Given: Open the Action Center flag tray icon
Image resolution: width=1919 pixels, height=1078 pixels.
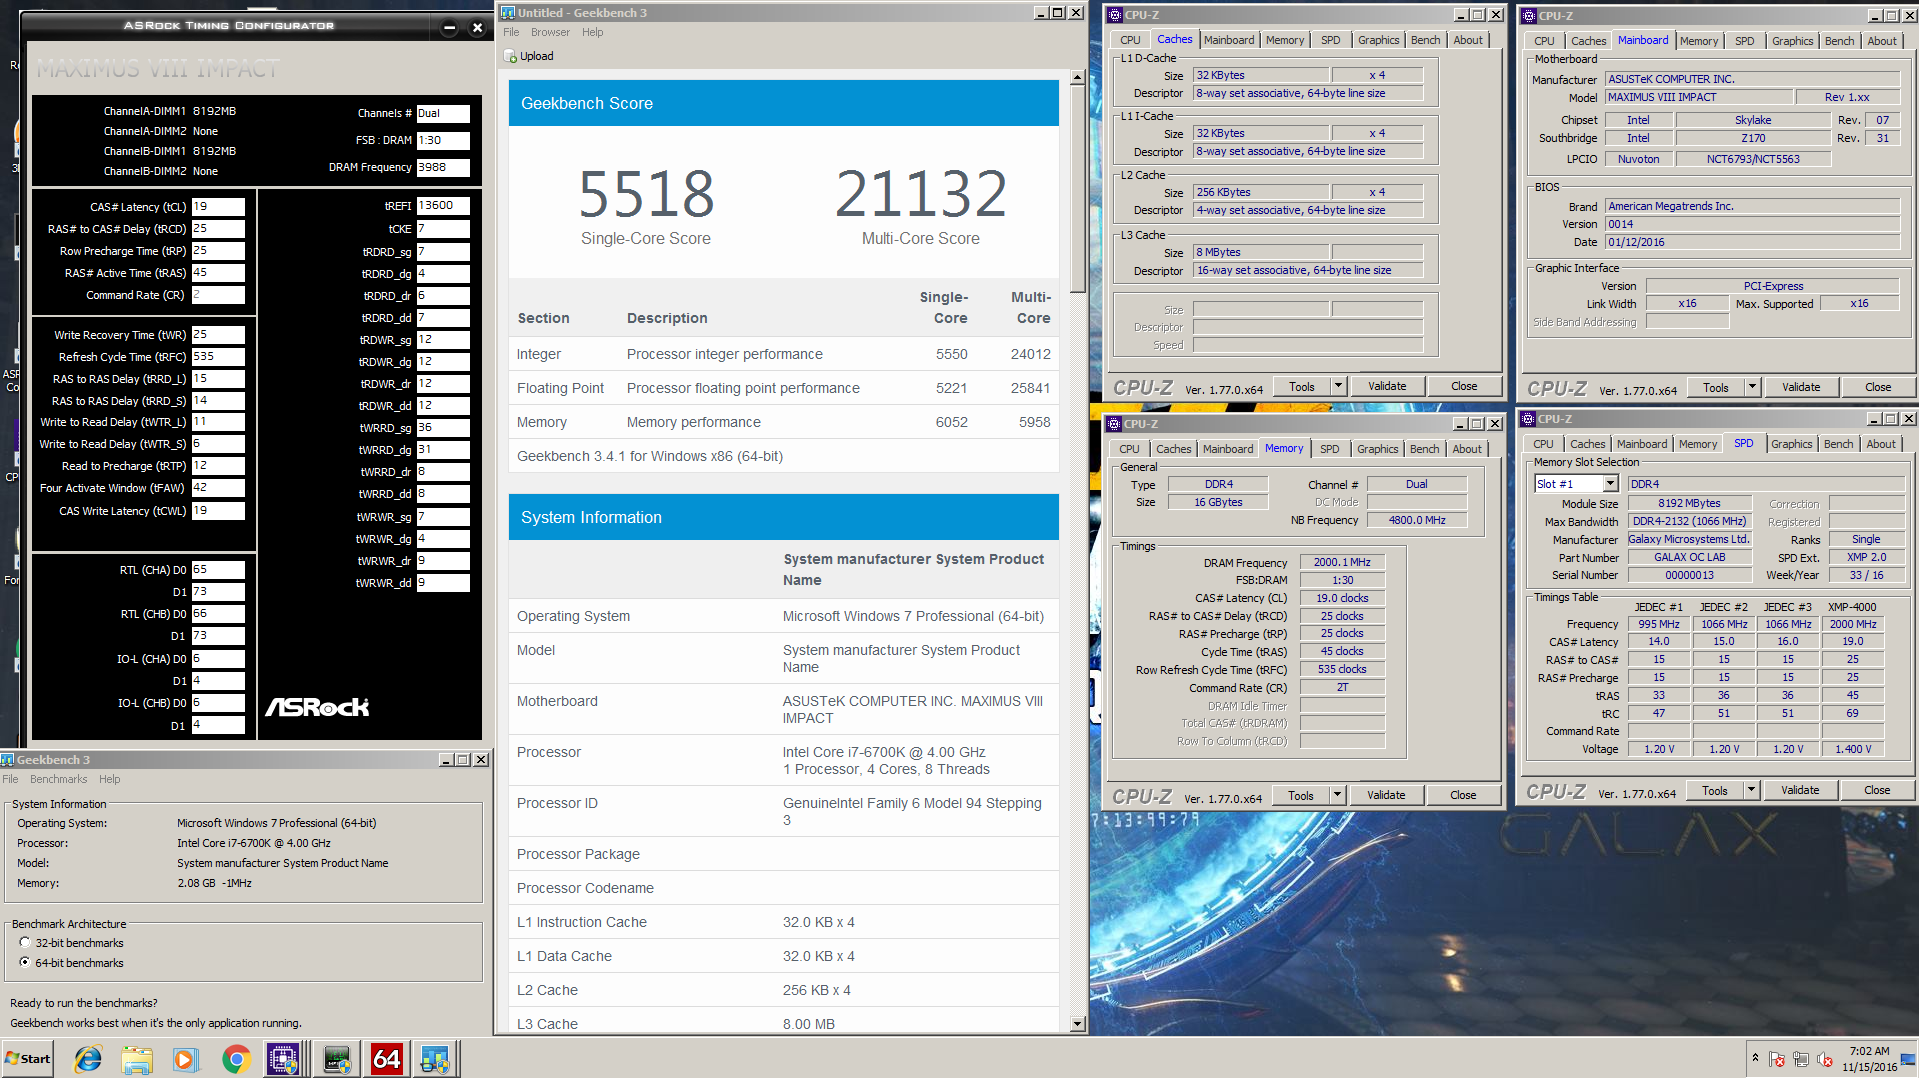Looking at the screenshot, I should tap(1777, 1059).
